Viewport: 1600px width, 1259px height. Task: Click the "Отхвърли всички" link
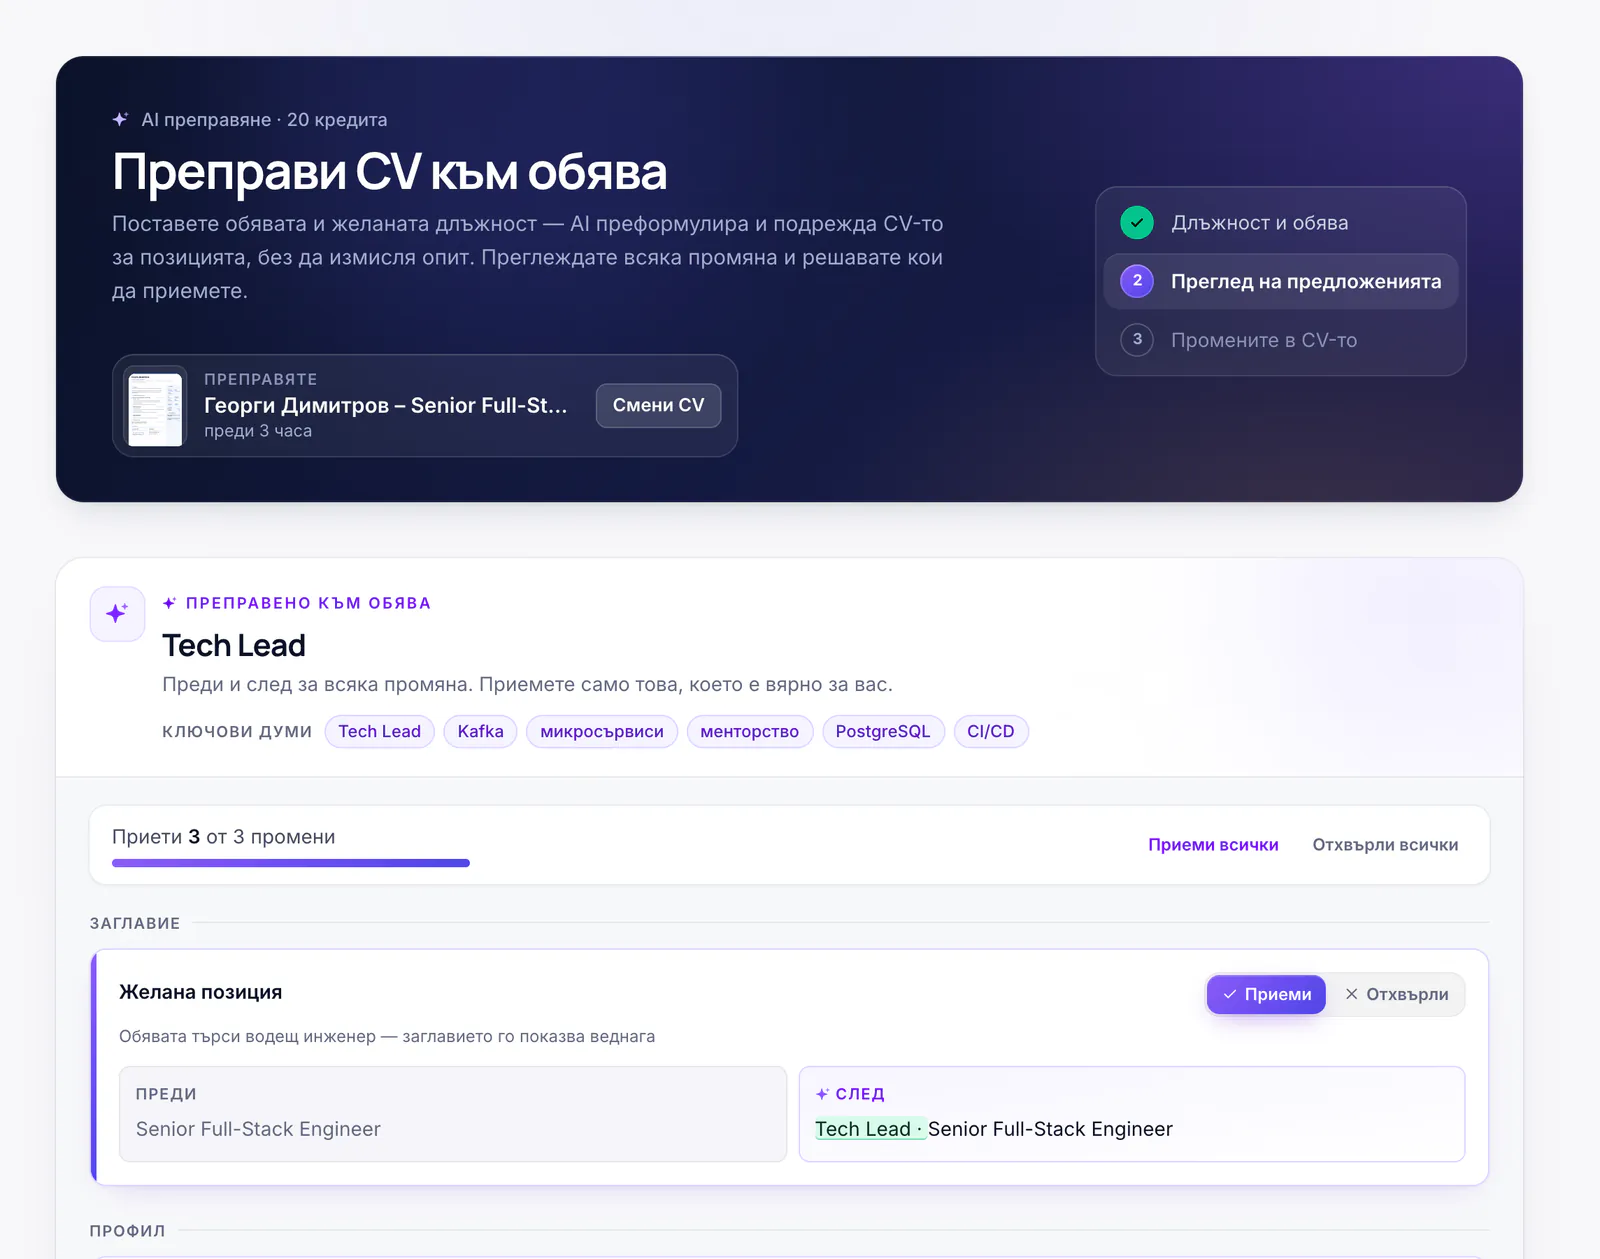point(1385,845)
